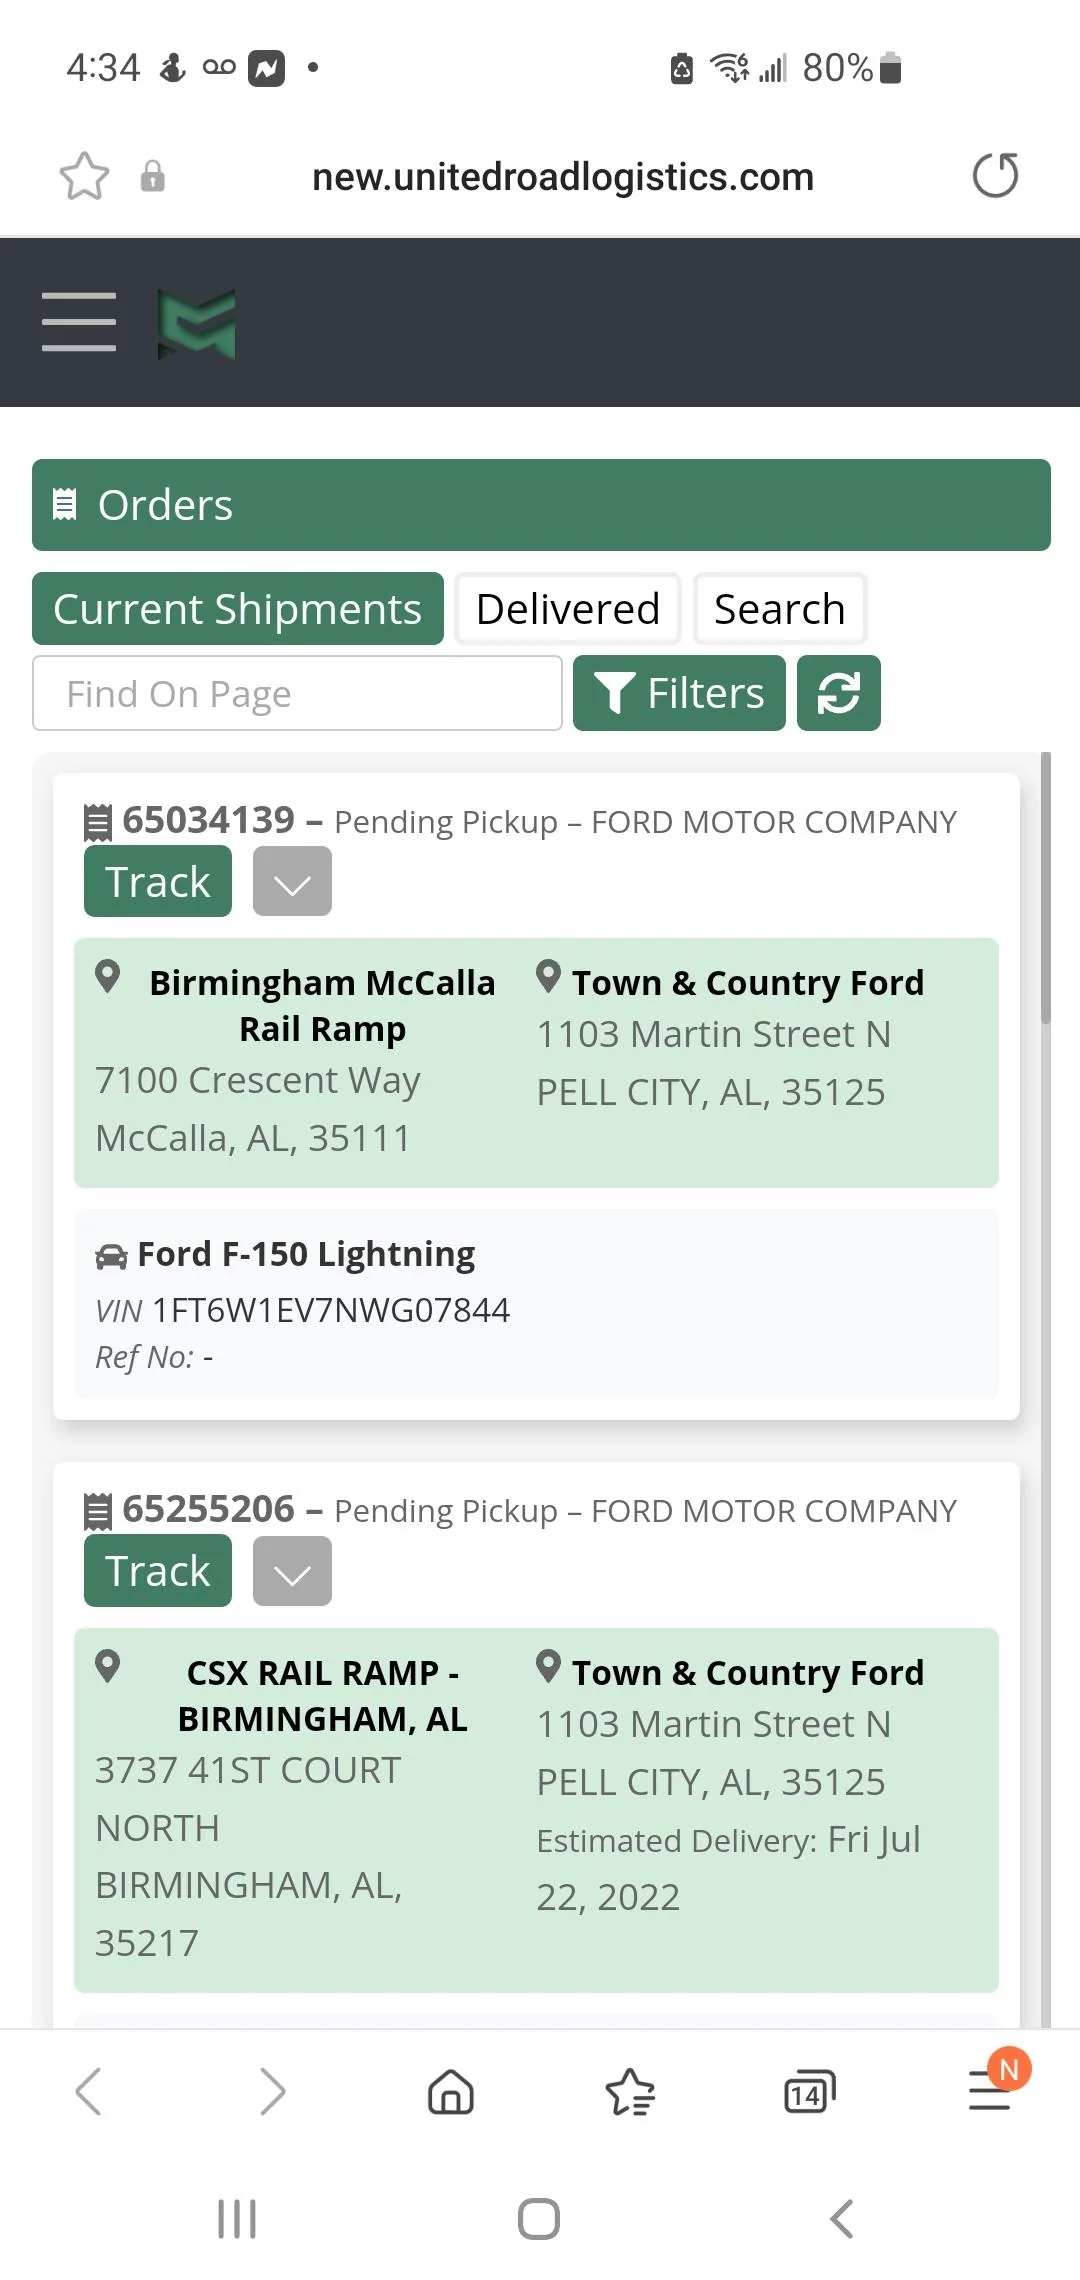Tap the site security lock icon
Screen dimensions: 1080x2280
[152, 177]
